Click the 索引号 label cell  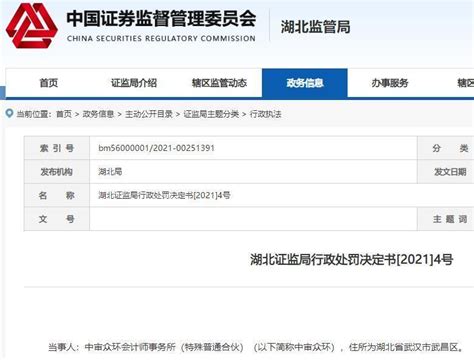pos(57,148)
